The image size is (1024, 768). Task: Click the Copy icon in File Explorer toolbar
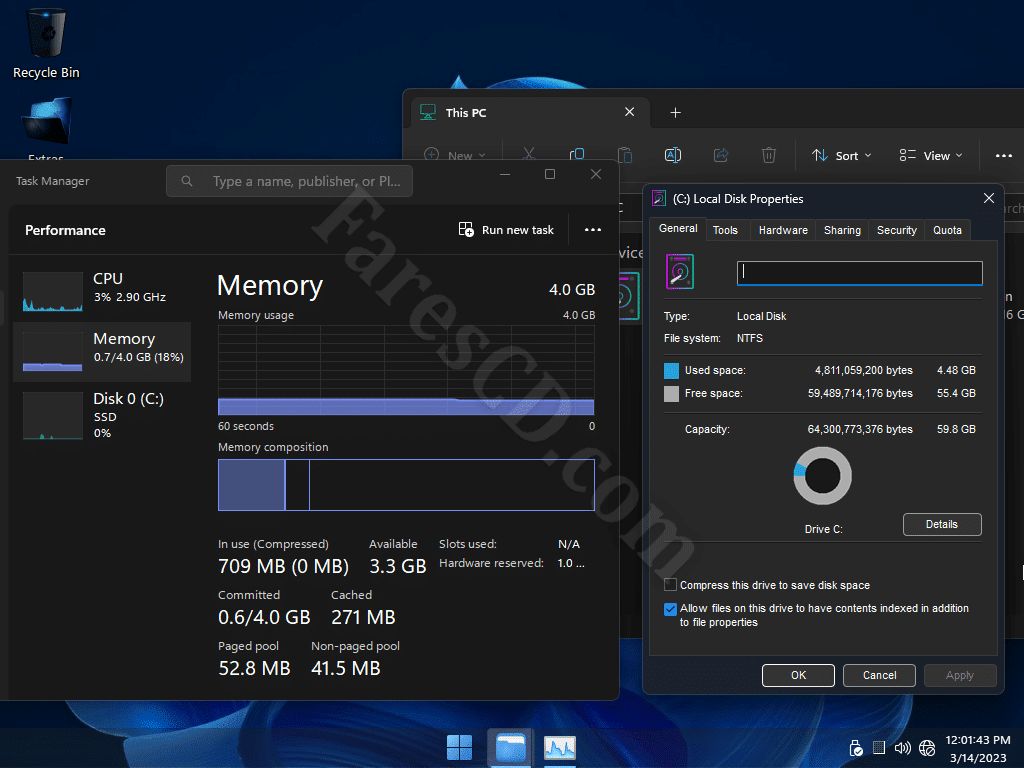(577, 155)
